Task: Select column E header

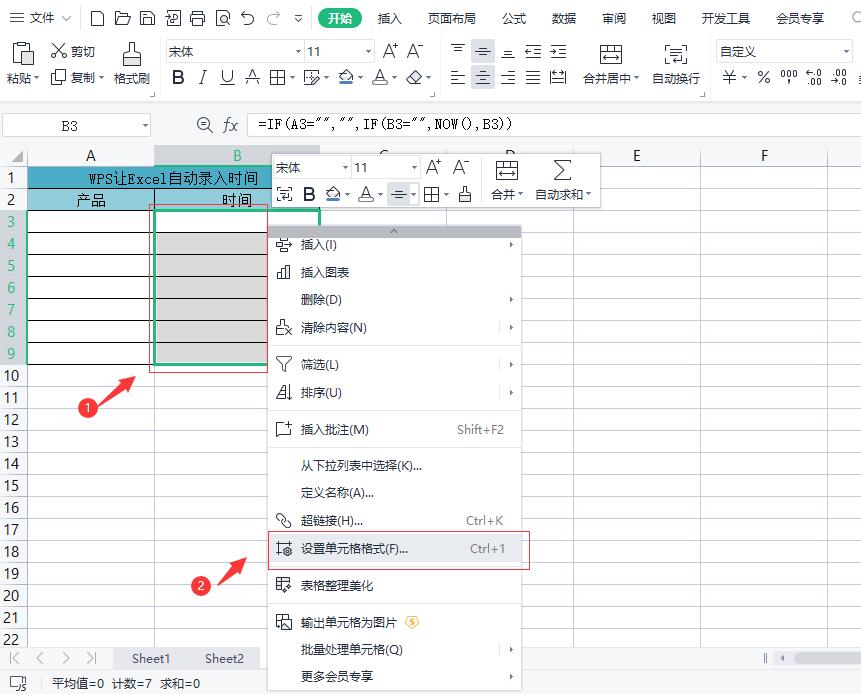Action: point(637,155)
